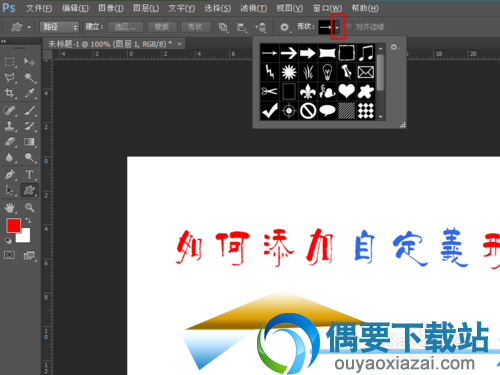Choose the talk bubble shape
The height and width of the screenshot is (375, 500).
tap(327, 110)
